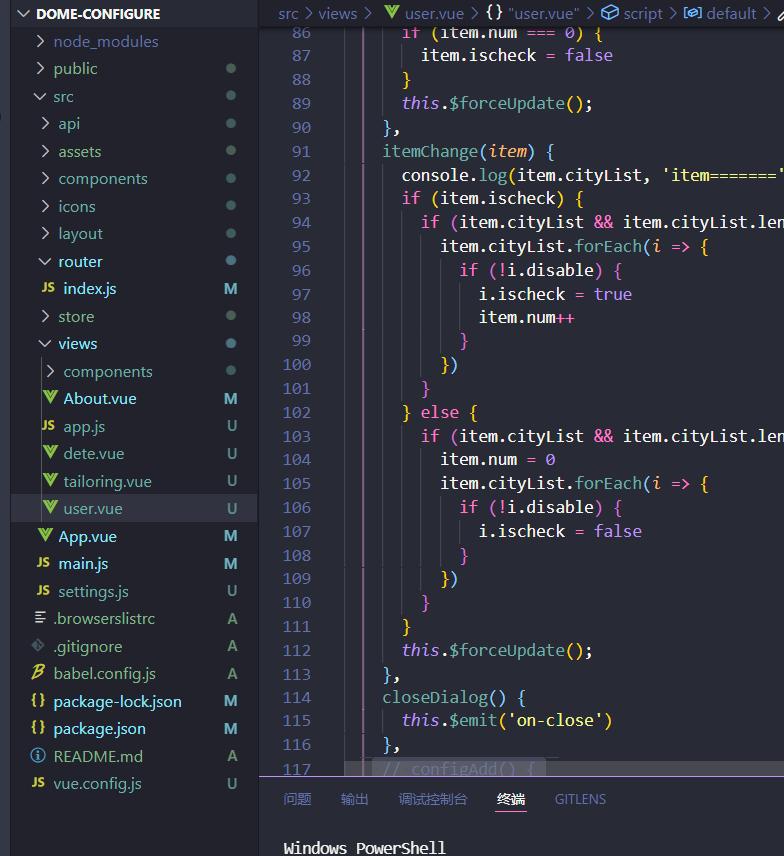The width and height of the screenshot is (784, 856).
Task: Expand the api folder chevron
Action: pyautogui.click(x=45, y=124)
